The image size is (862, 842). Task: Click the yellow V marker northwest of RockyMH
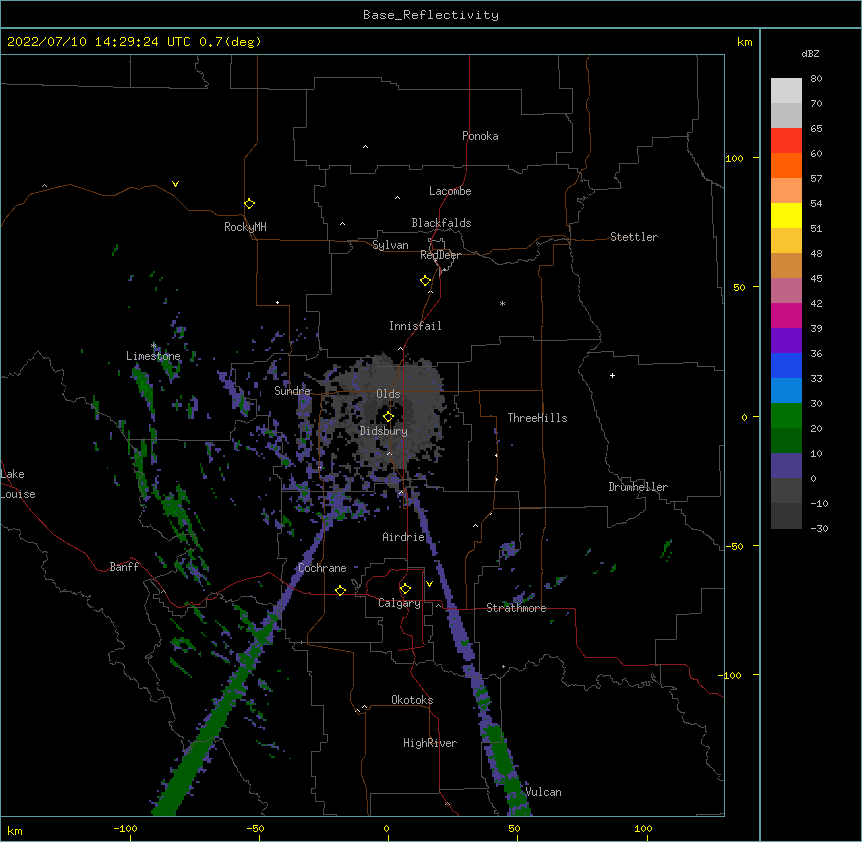pos(175,184)
